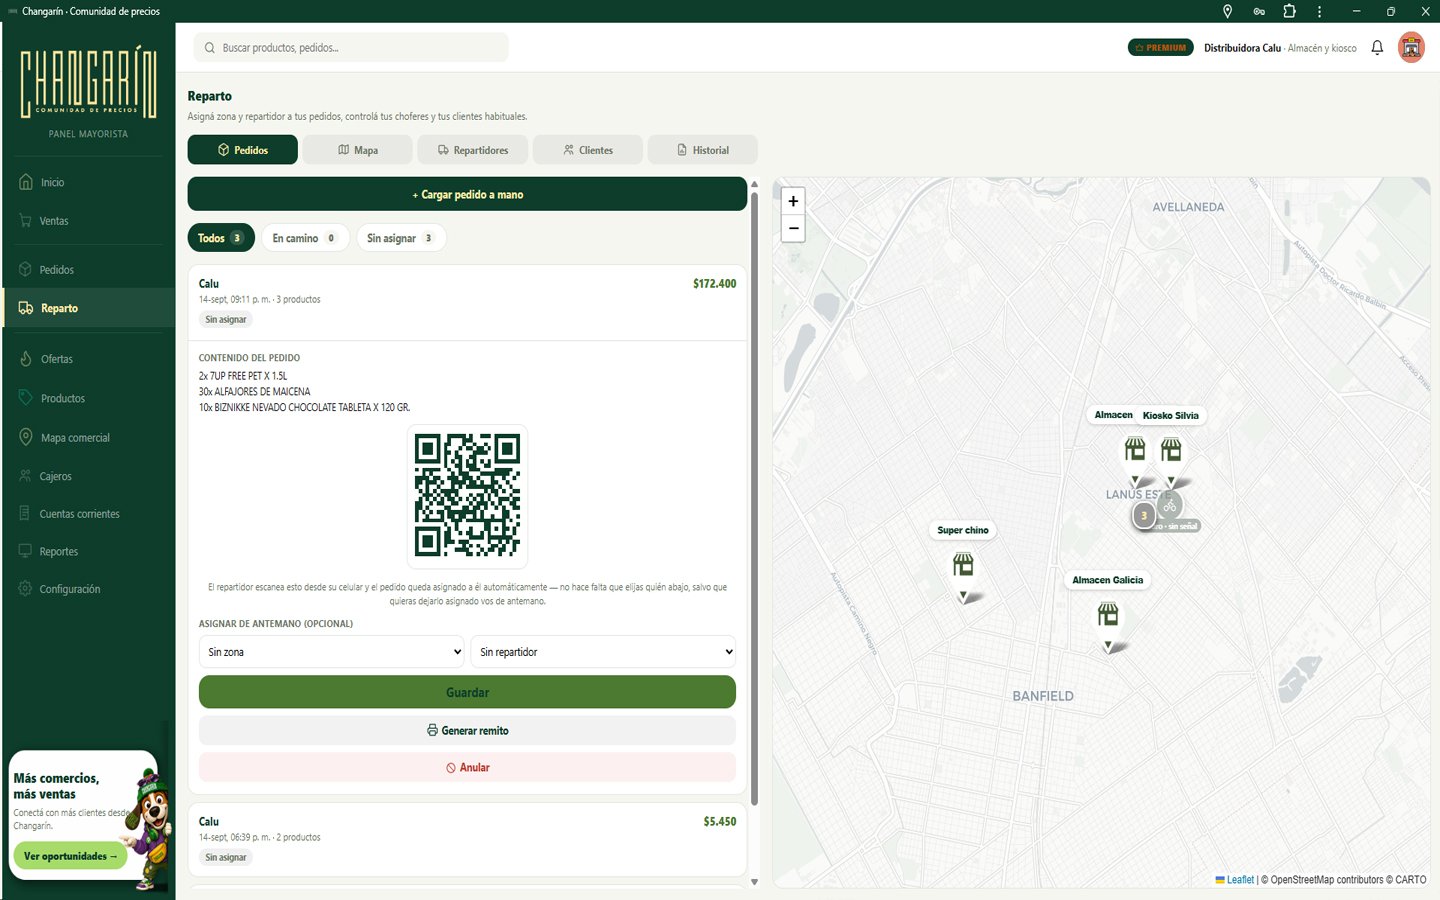Click the Anular button
This screenshot has width=1440, height=900.
coord(467,768)
